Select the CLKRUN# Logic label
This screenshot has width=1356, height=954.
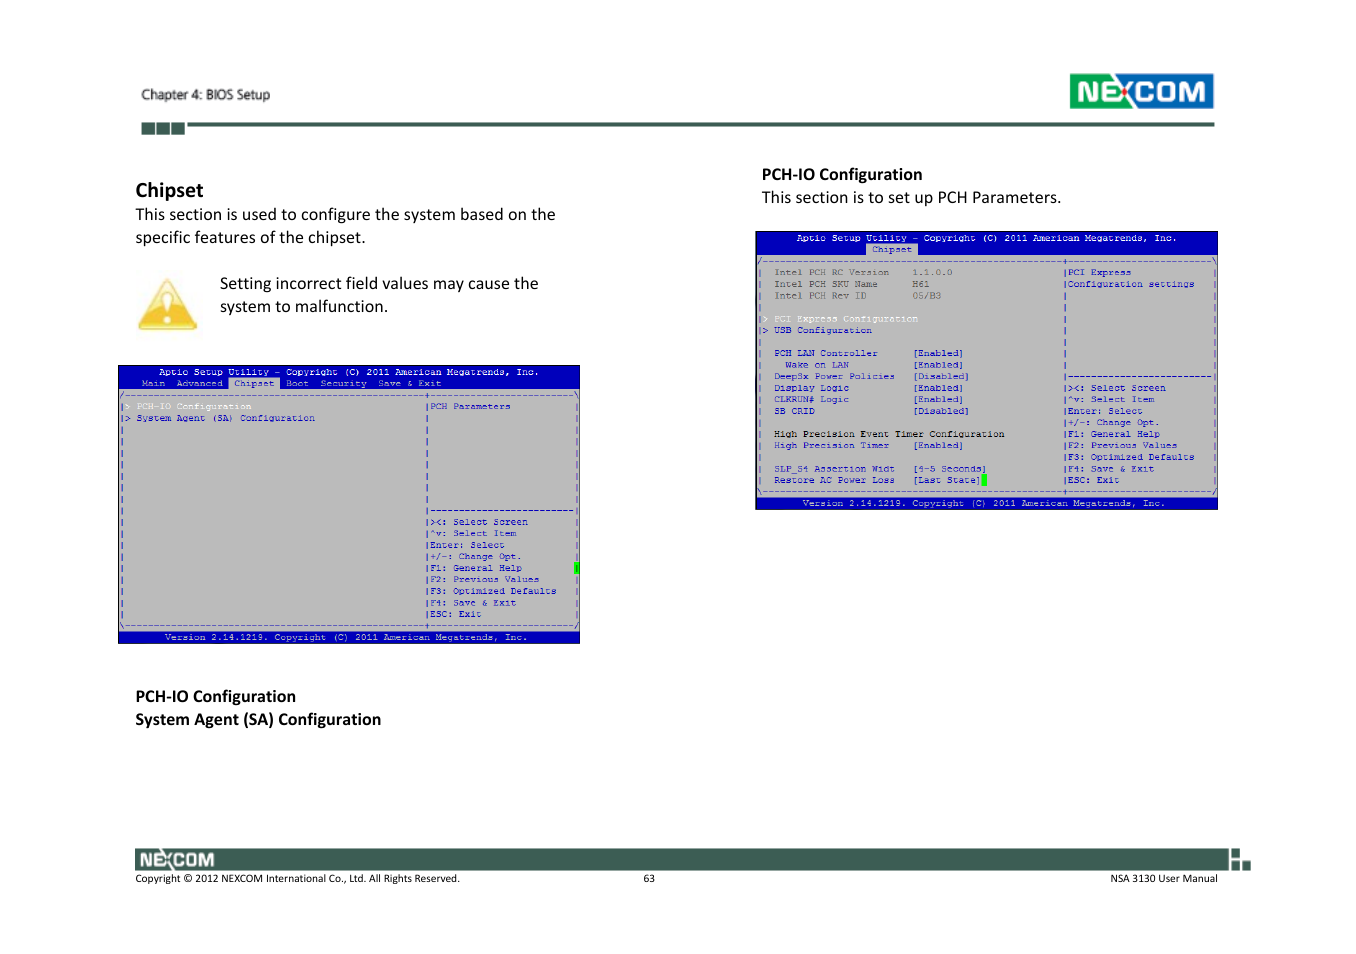tap(812, 400)
